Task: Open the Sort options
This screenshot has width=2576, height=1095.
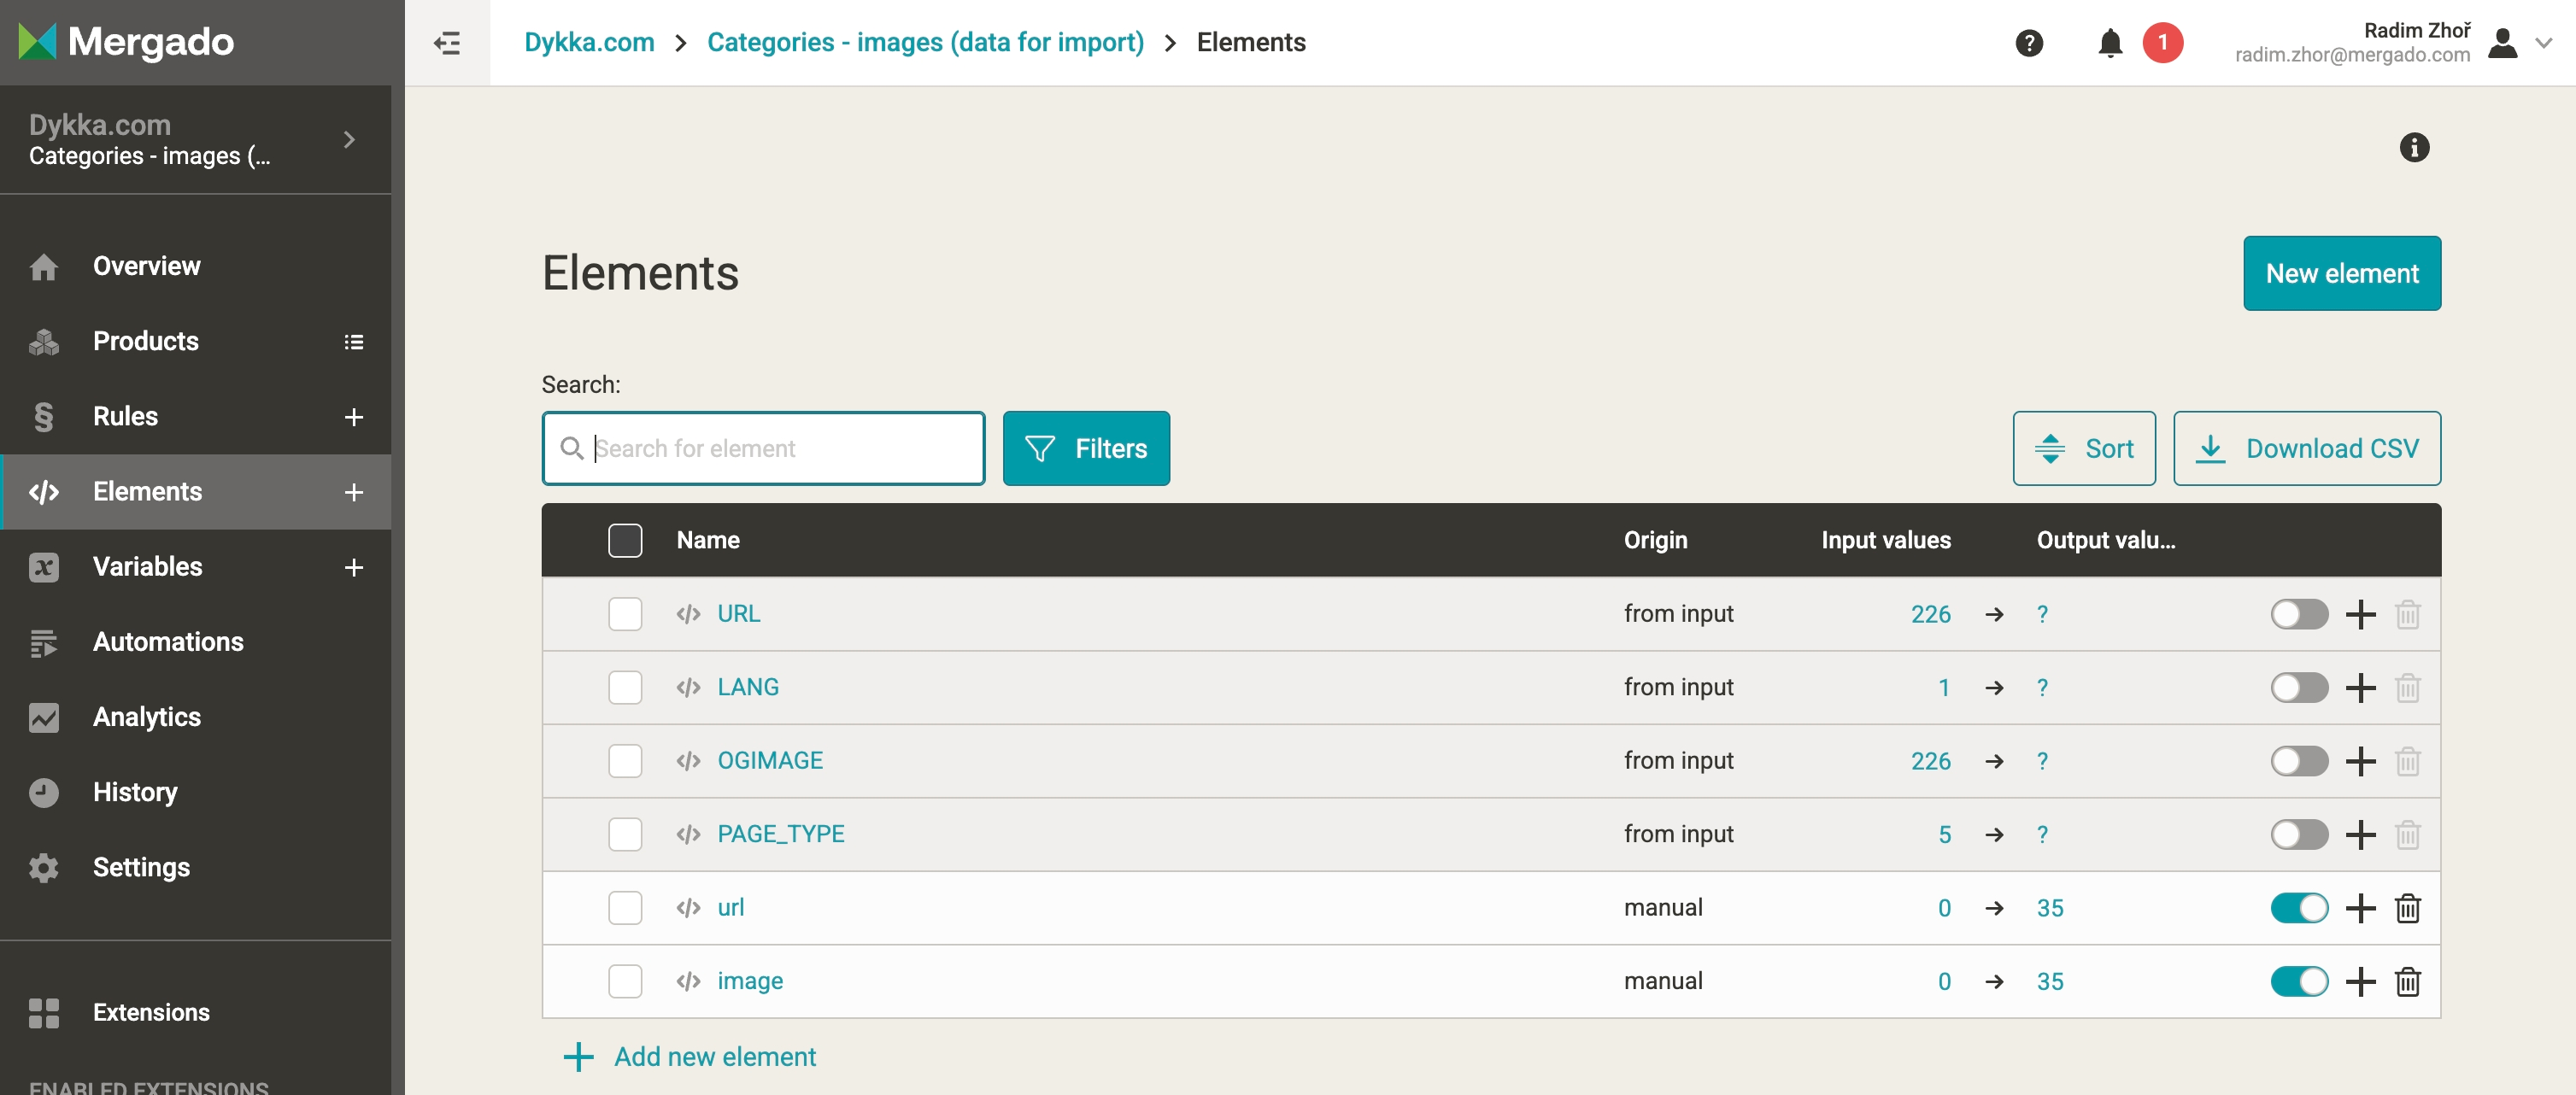Action: (x=2083, y=449)
